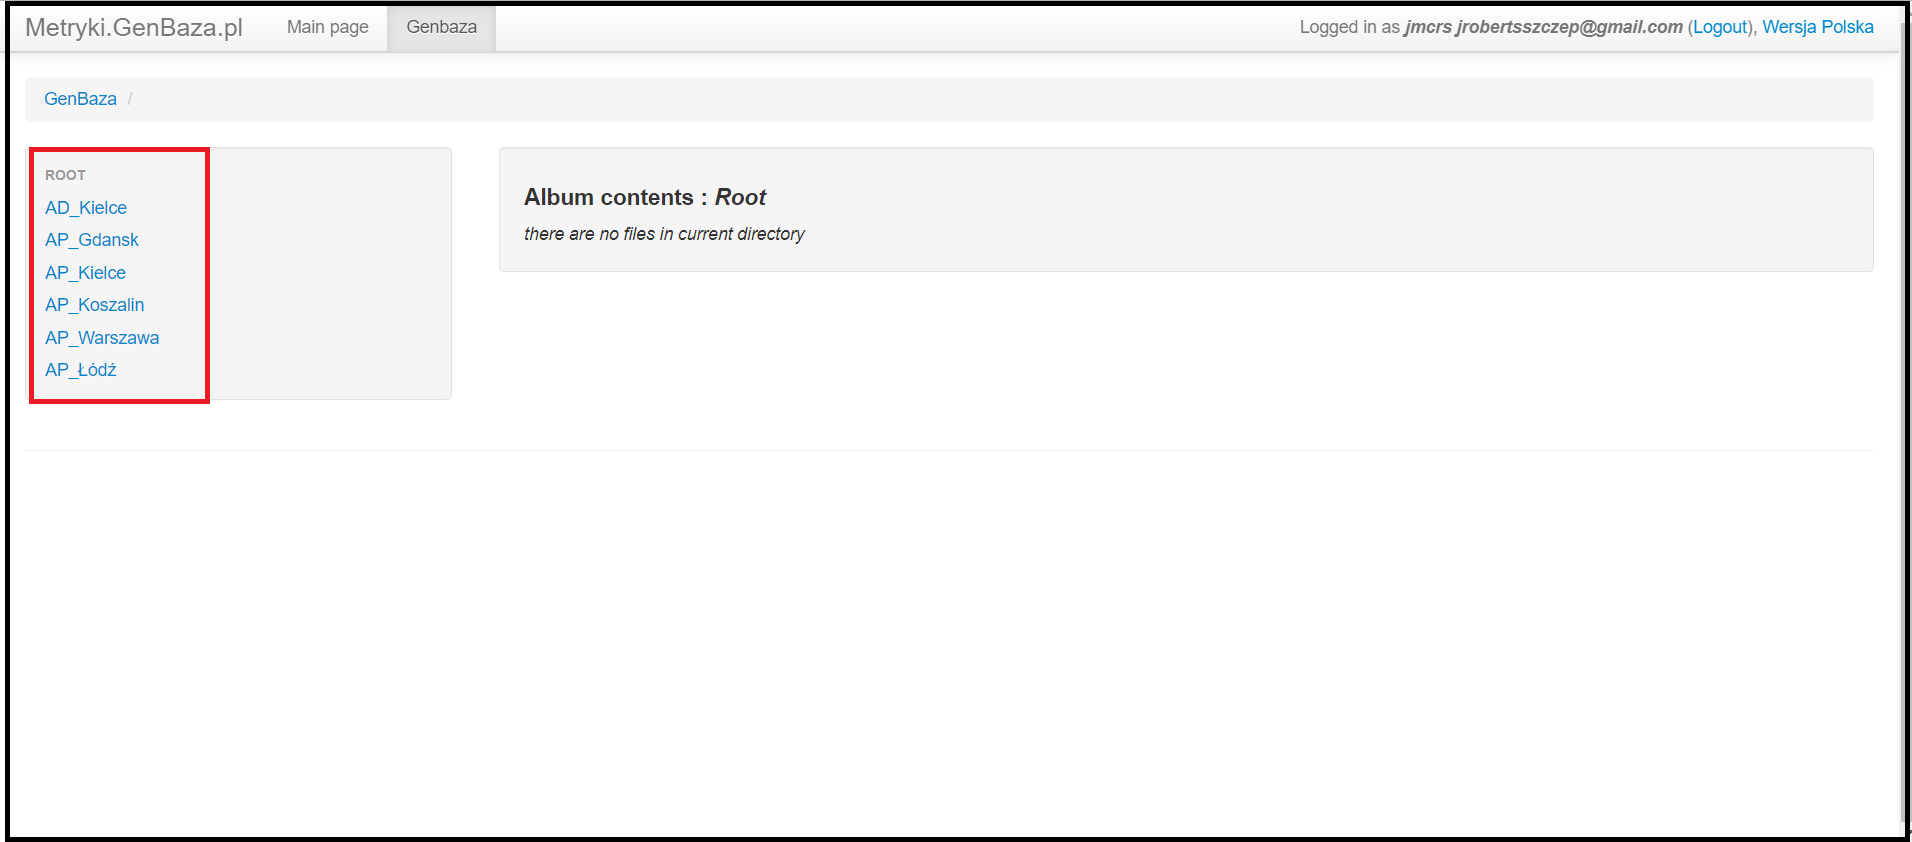Click the GenBaza breadcrumb link
Viewport: 1912px width, 842px height.
80,98
